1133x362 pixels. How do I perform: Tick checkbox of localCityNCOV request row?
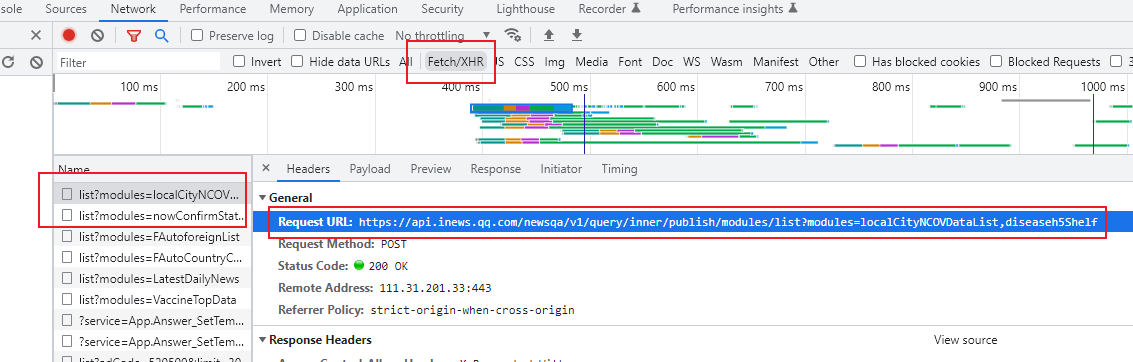[67, 194]
